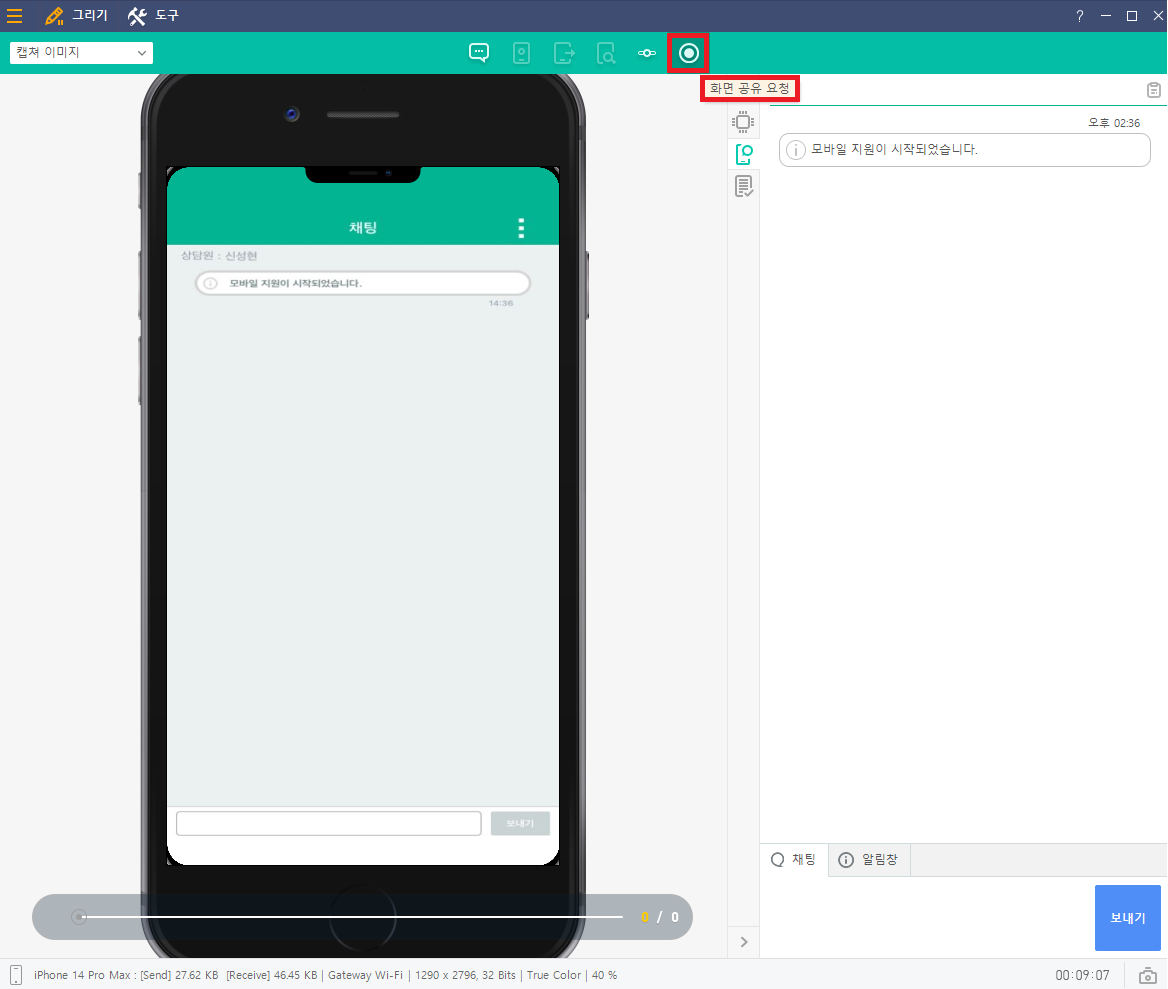Click the 모바일 지원이 시작되었습니다 message in the right panel
Image resolution: width=1168 pixels, height=989 pixels.
tap(965, 150)
